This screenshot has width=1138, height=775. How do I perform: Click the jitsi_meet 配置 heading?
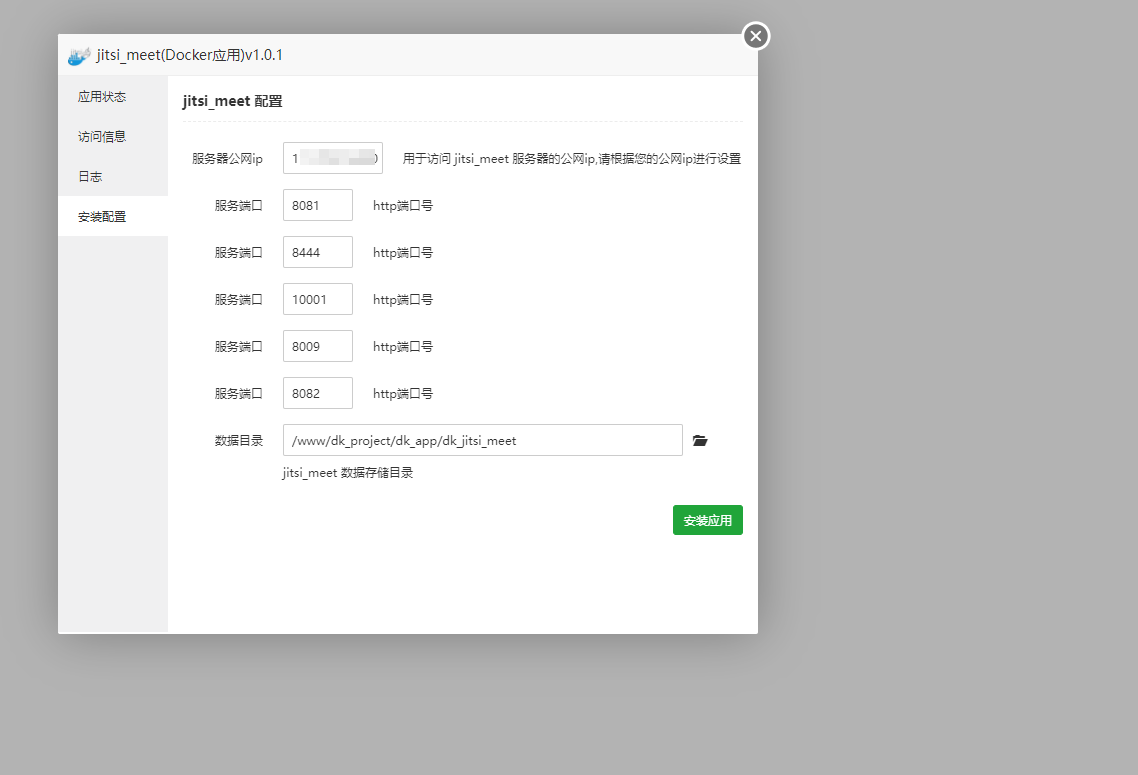[232, 101]
